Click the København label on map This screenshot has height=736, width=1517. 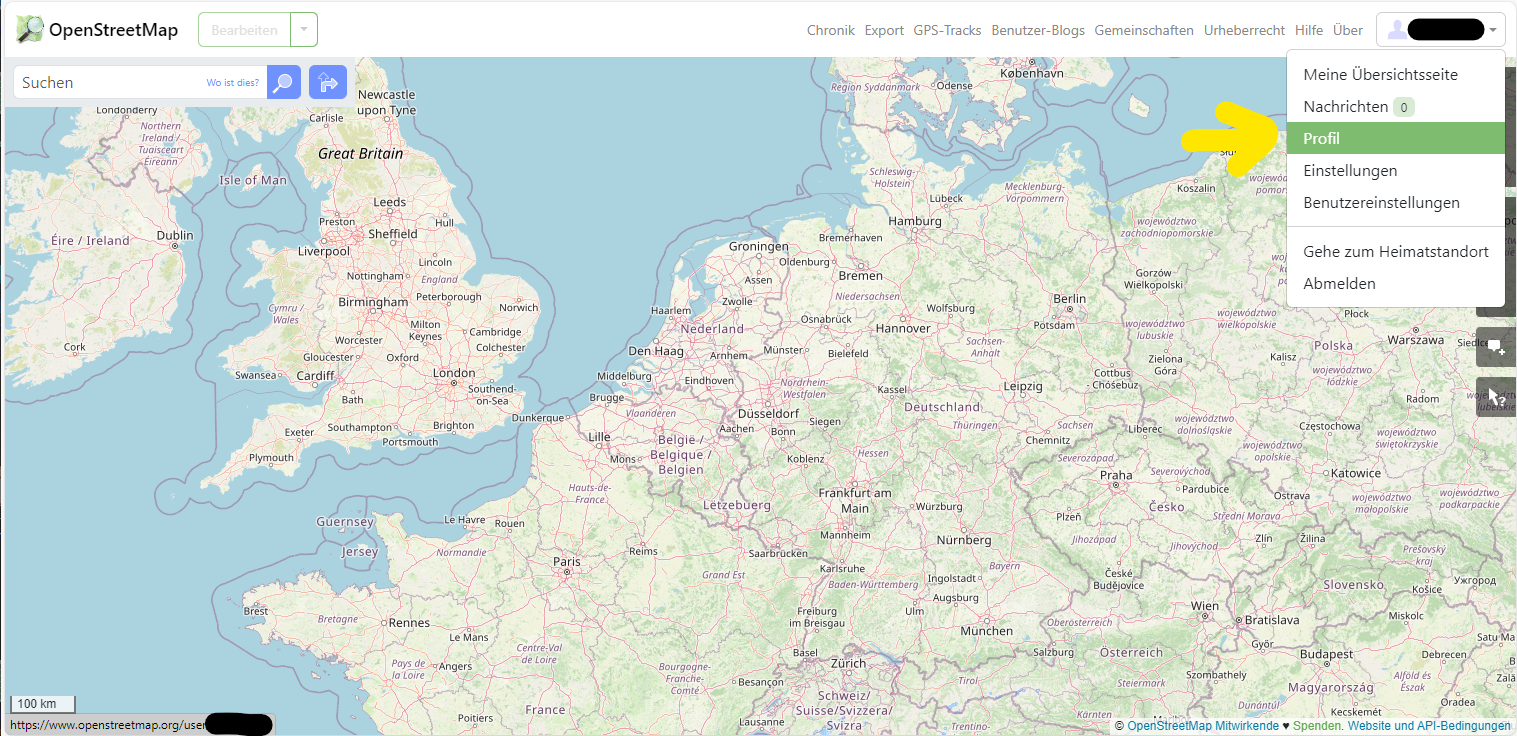pyautogui.click(x=1031, y=73)
